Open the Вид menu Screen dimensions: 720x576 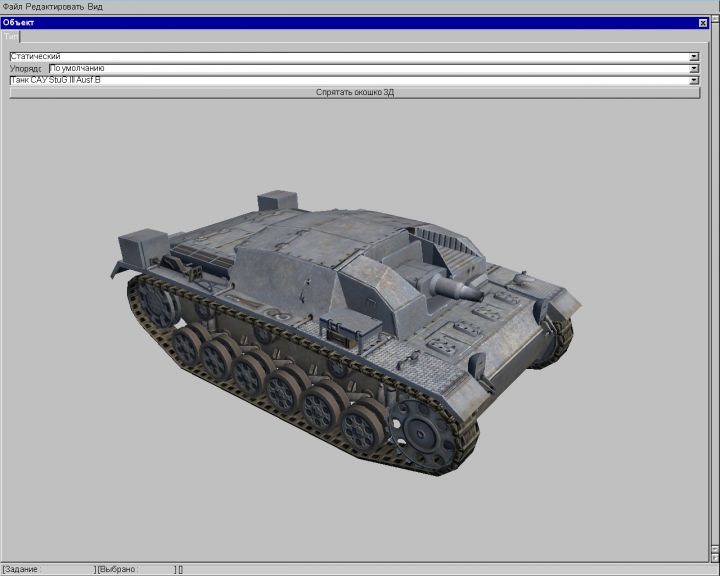(x=95, y=6)
